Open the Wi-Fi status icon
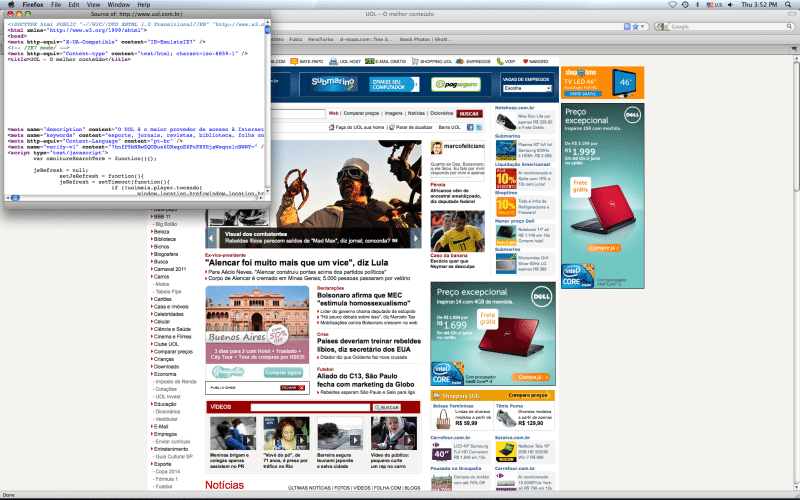Screen dimensions: 800x500 pyautogui.click(x=672, y=5)
